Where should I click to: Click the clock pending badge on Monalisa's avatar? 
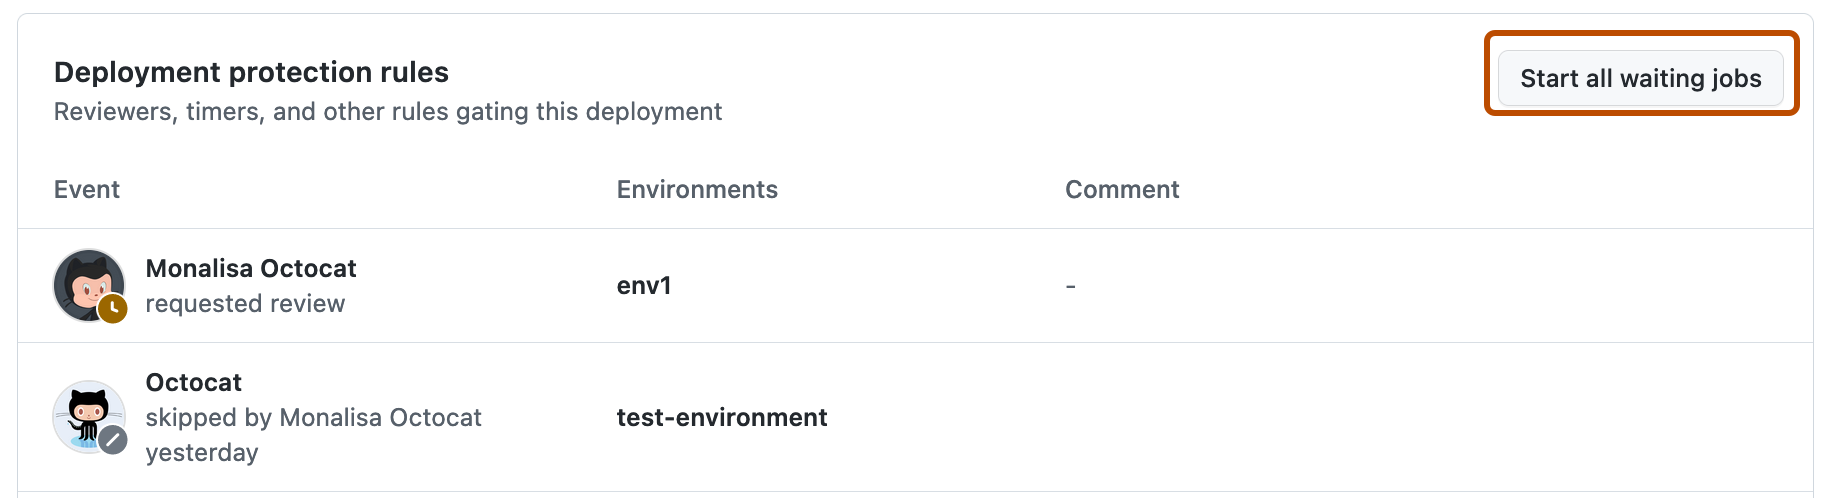pyautogui.click(x=113, y=309)
